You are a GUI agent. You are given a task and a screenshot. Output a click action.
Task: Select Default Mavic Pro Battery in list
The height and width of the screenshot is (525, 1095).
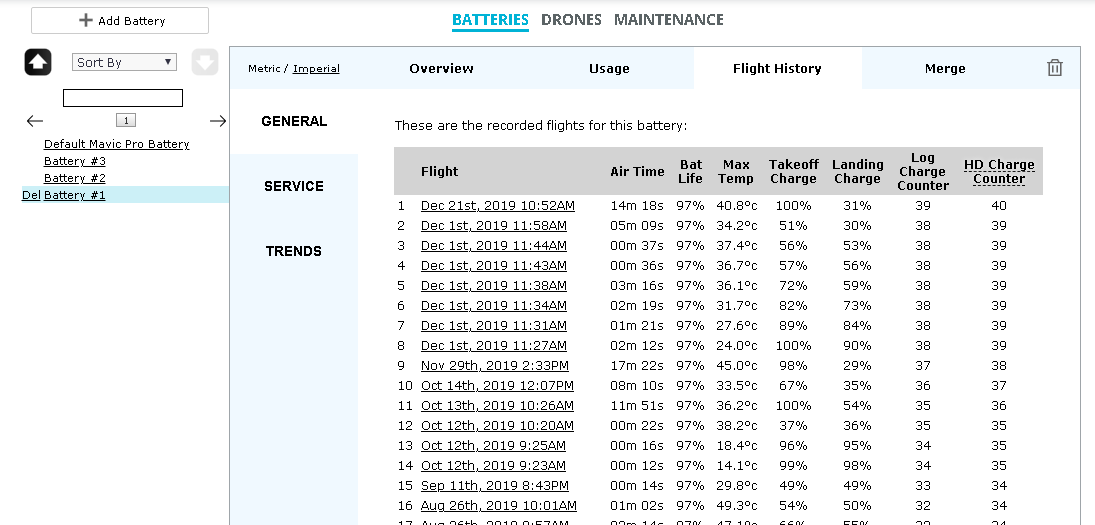(117, 144)
